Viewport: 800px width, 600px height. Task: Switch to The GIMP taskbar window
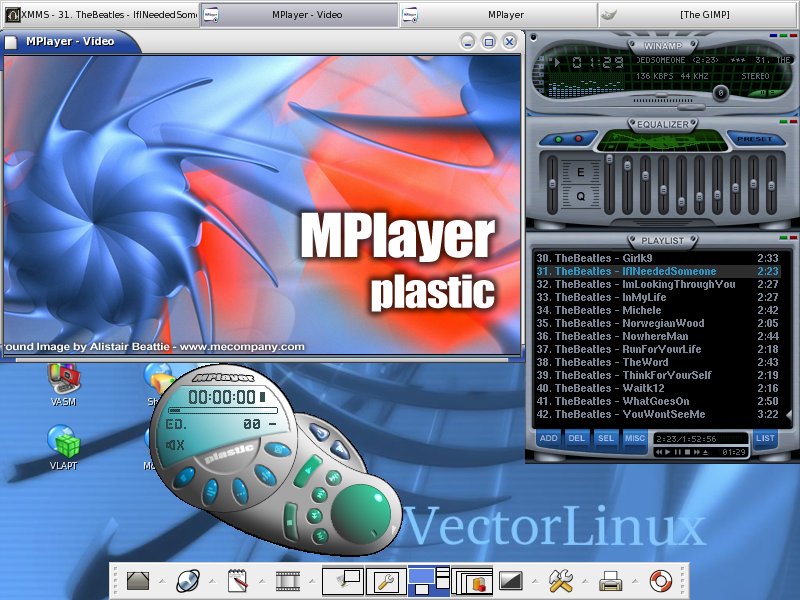[x=698, y=14]
